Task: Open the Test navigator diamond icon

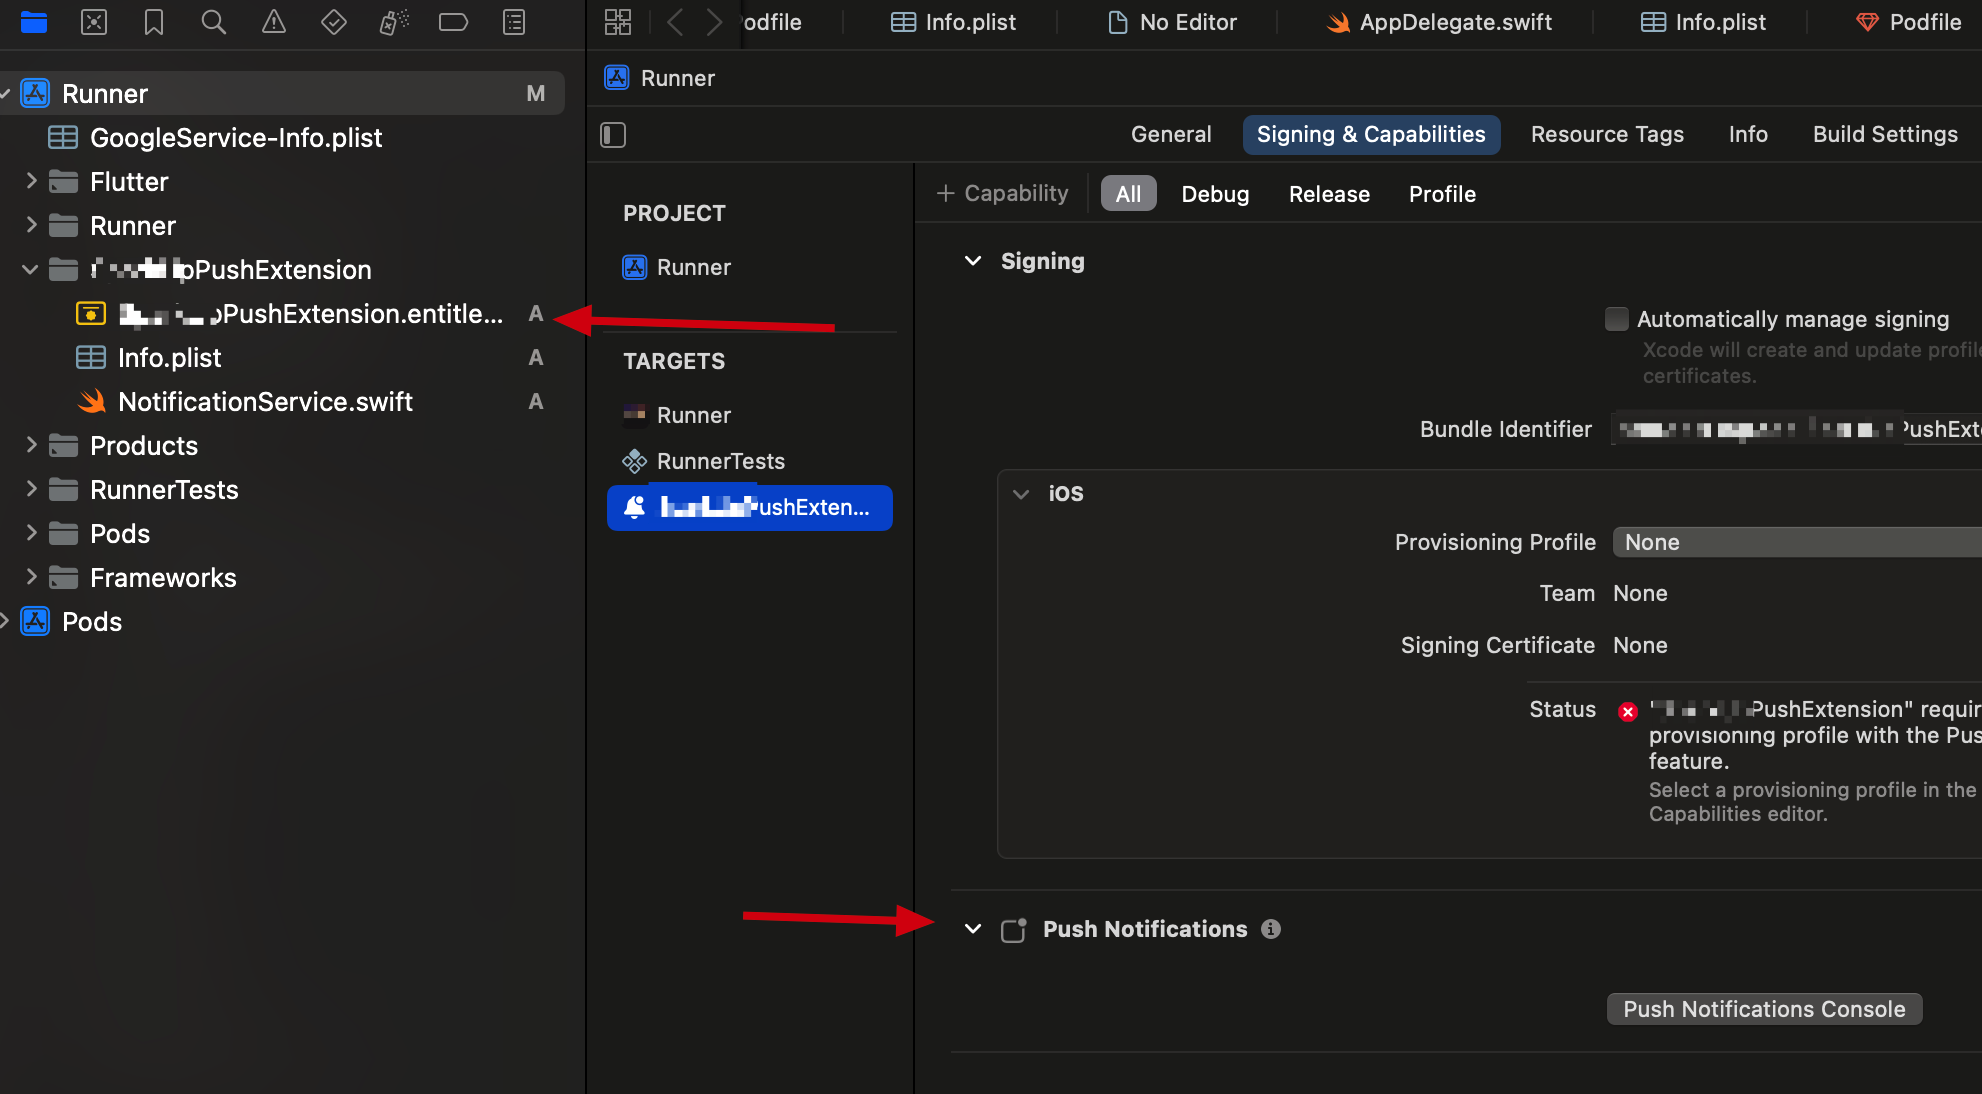Action: pos(333,22)
